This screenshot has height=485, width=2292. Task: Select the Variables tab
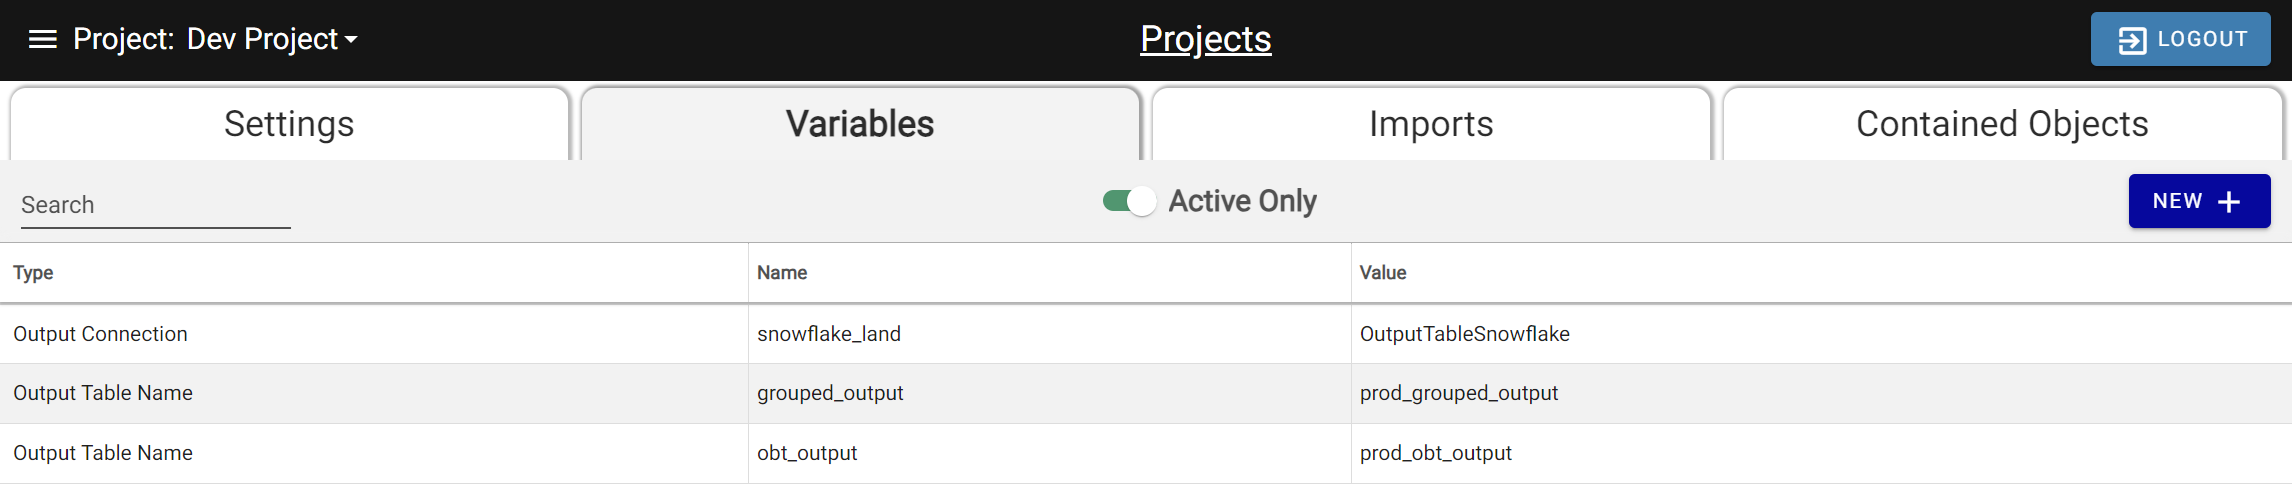(x=860, y=124)
